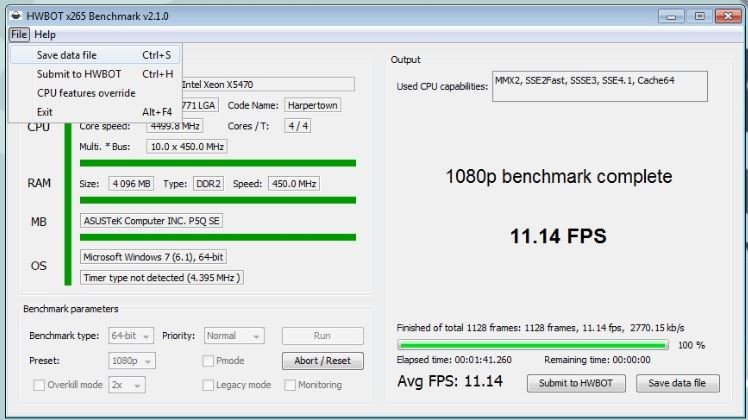Select CPU features override menu entry
The height and width of the screenshot is (420, 748).
coord(95,93)
